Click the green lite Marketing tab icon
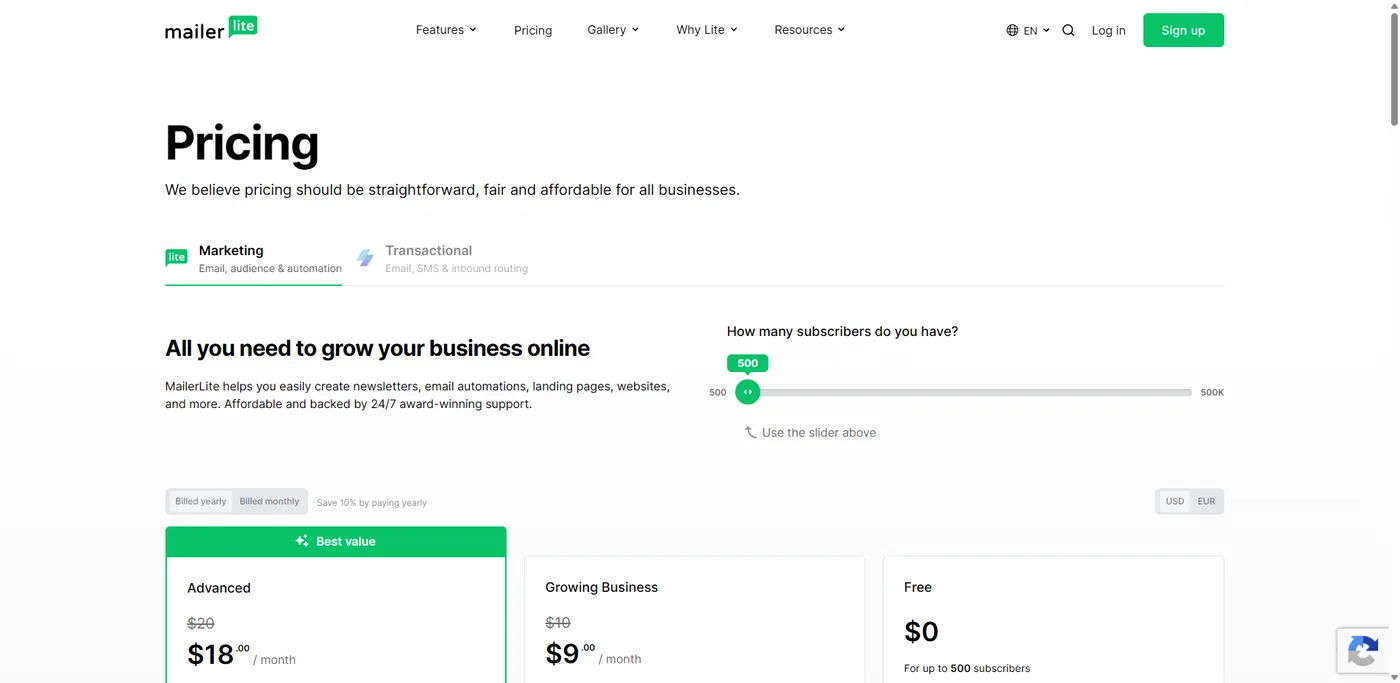This screenshot has width=1400, height=683. 176,258
